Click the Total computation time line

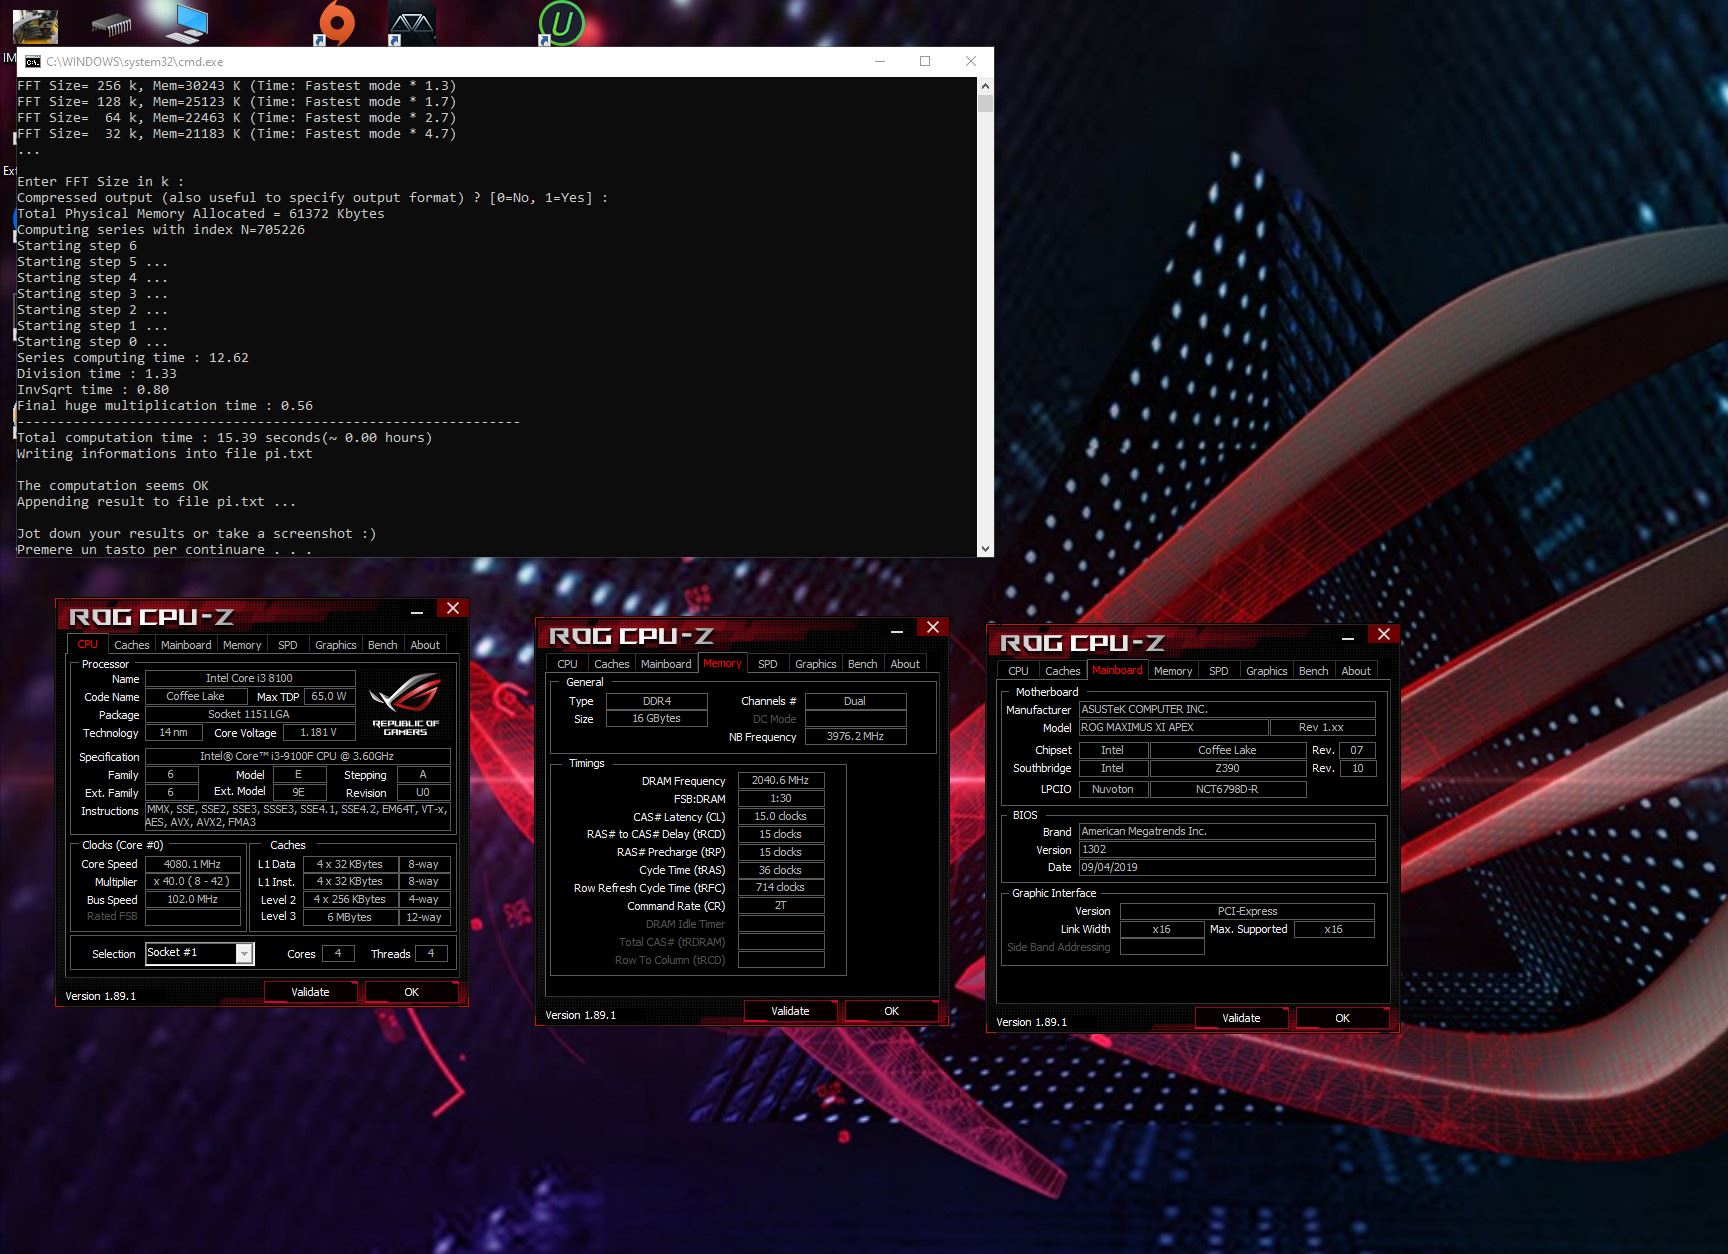click(x=224, y=438)
